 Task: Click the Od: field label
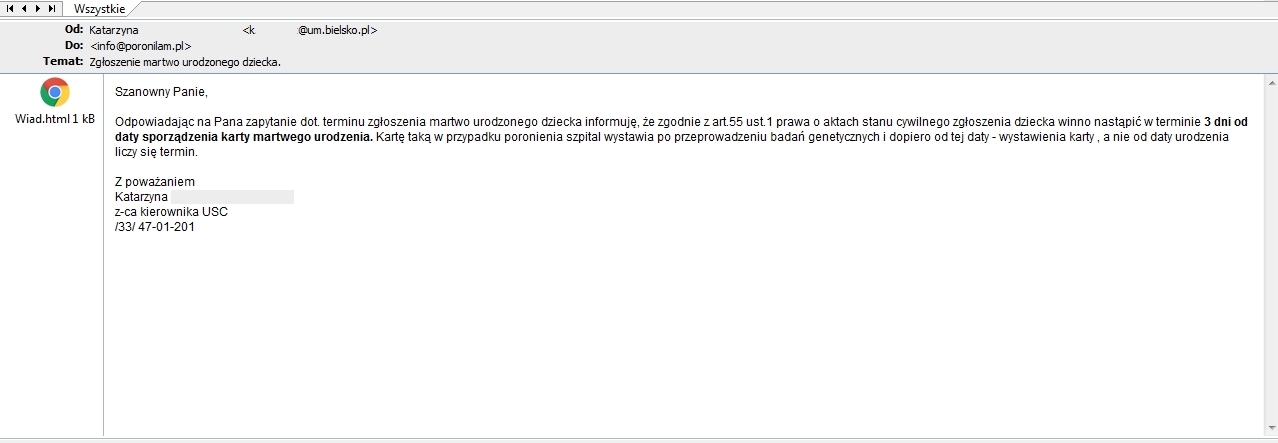click(74, 30)
